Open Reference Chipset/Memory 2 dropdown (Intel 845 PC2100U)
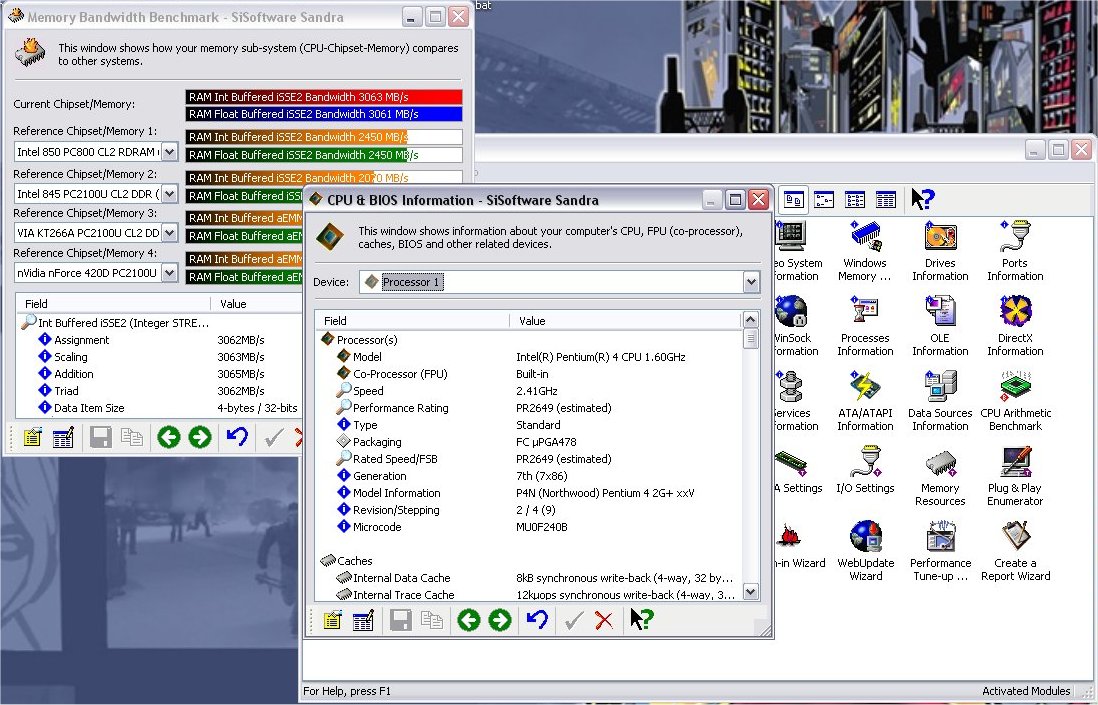 tap(169, 193)
